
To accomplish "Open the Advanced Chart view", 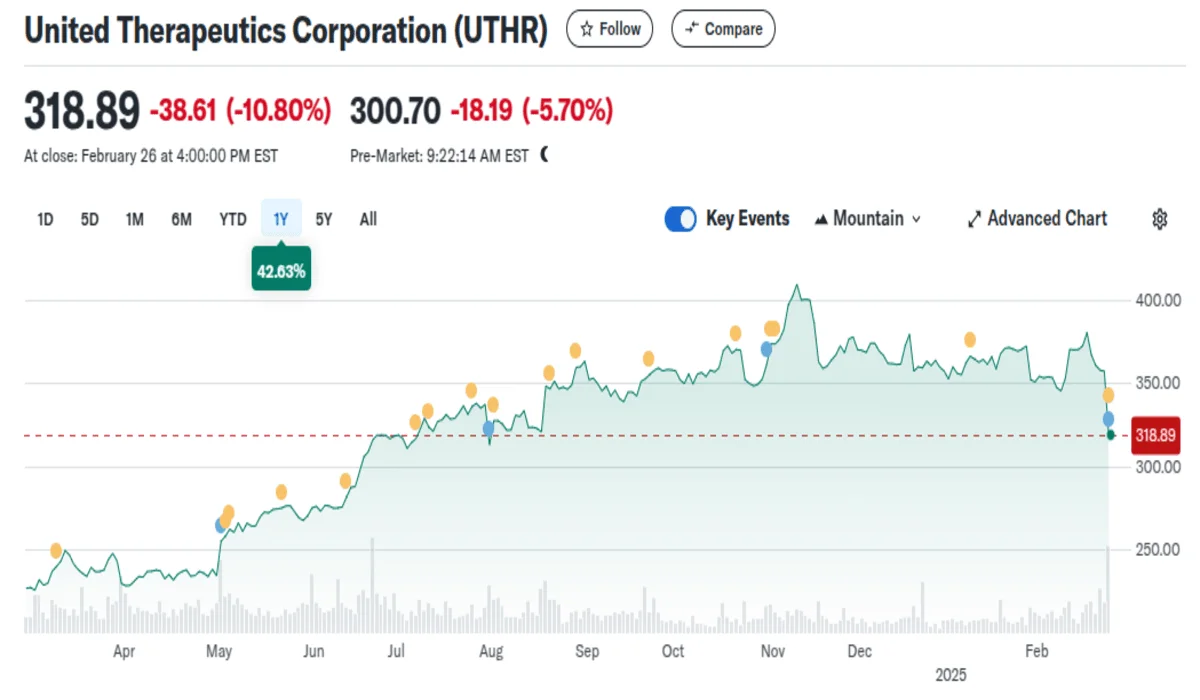I will [1037, 219].
